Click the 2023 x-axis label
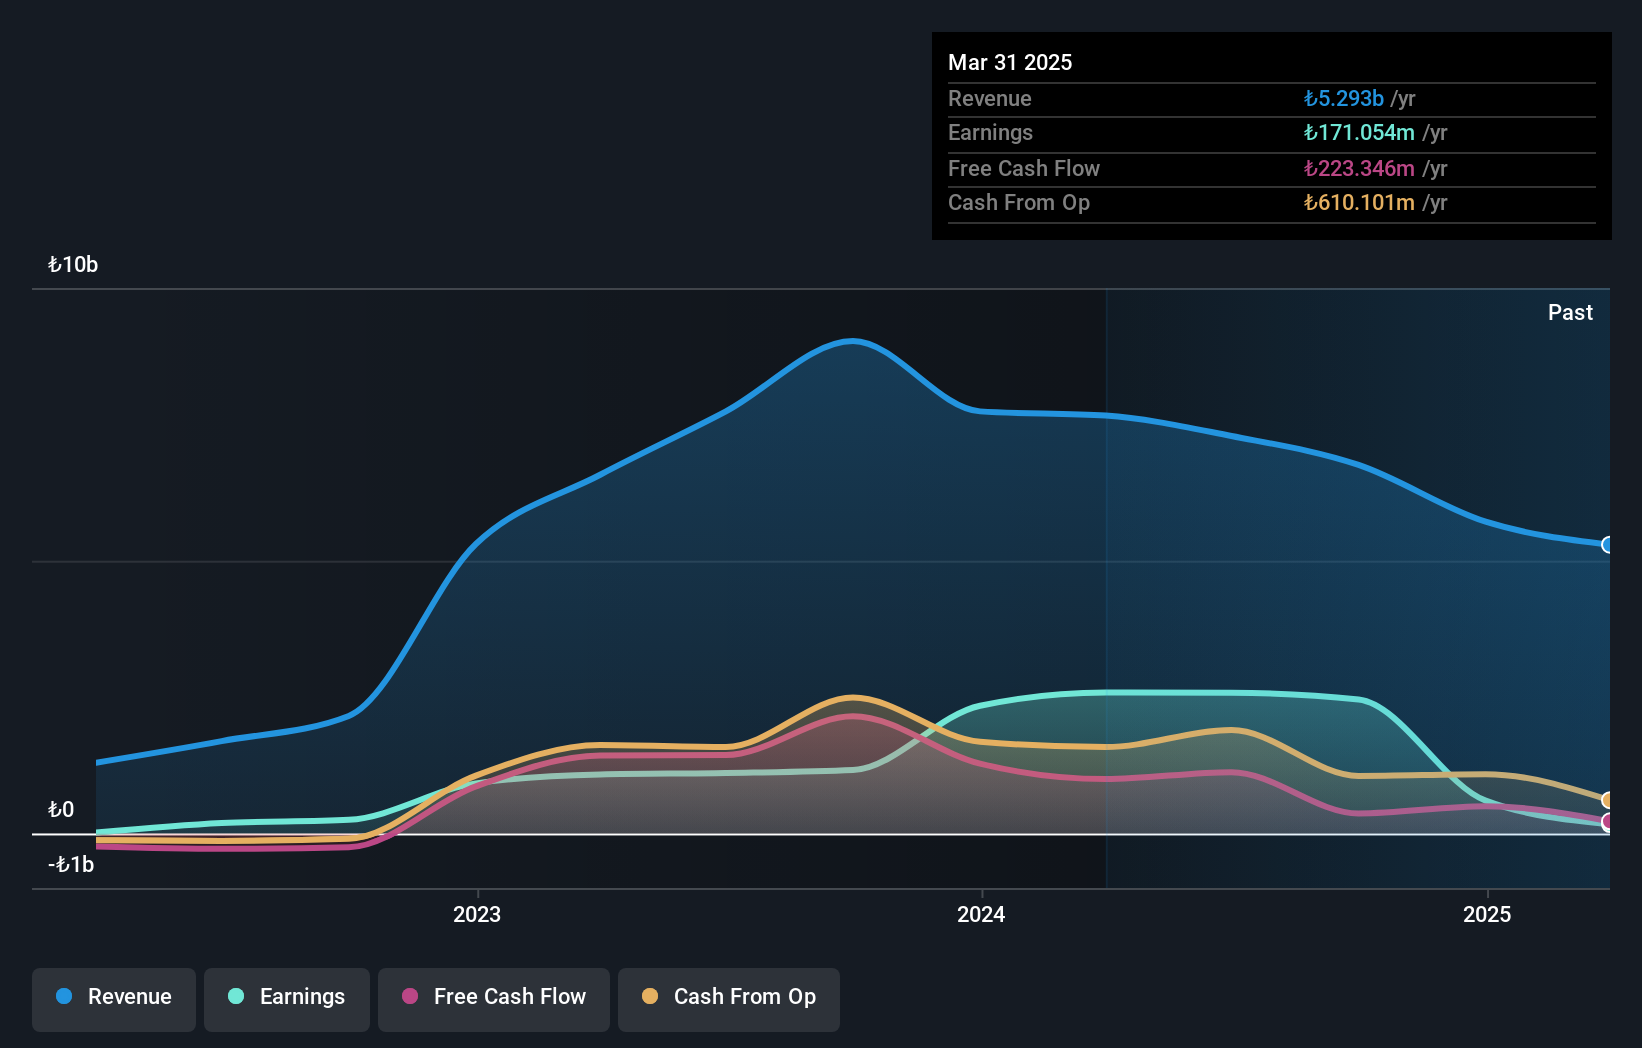The image size is (1642, 1048). point(477,914)
